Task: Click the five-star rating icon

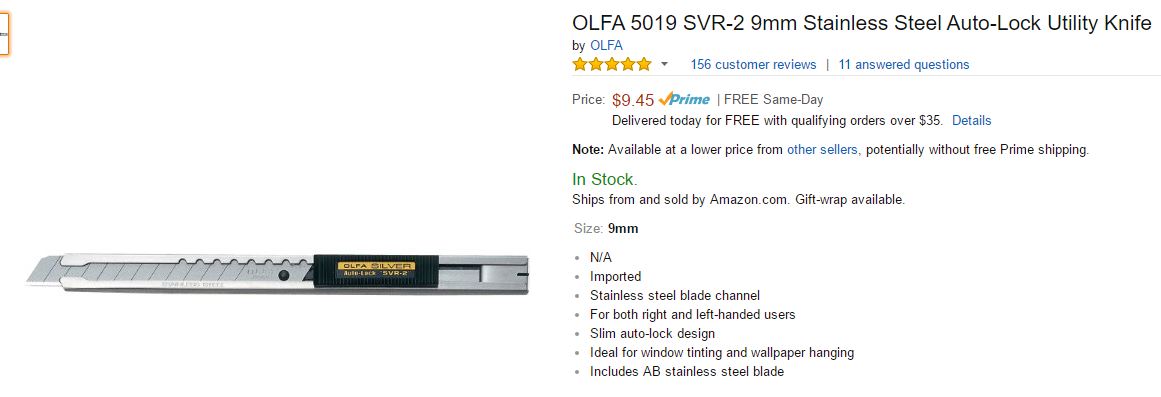Action: click(x=612, y=64)
